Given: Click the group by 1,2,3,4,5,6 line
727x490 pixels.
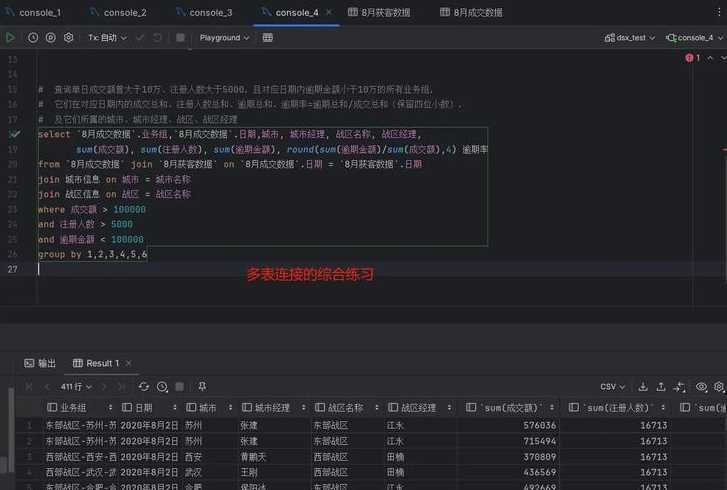Looking at the screenshot, I should (92, 254).
